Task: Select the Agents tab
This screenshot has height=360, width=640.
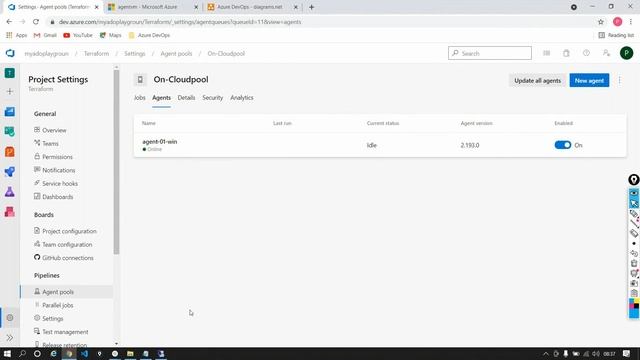Action: pyautogui.click(x=161, y=98)
